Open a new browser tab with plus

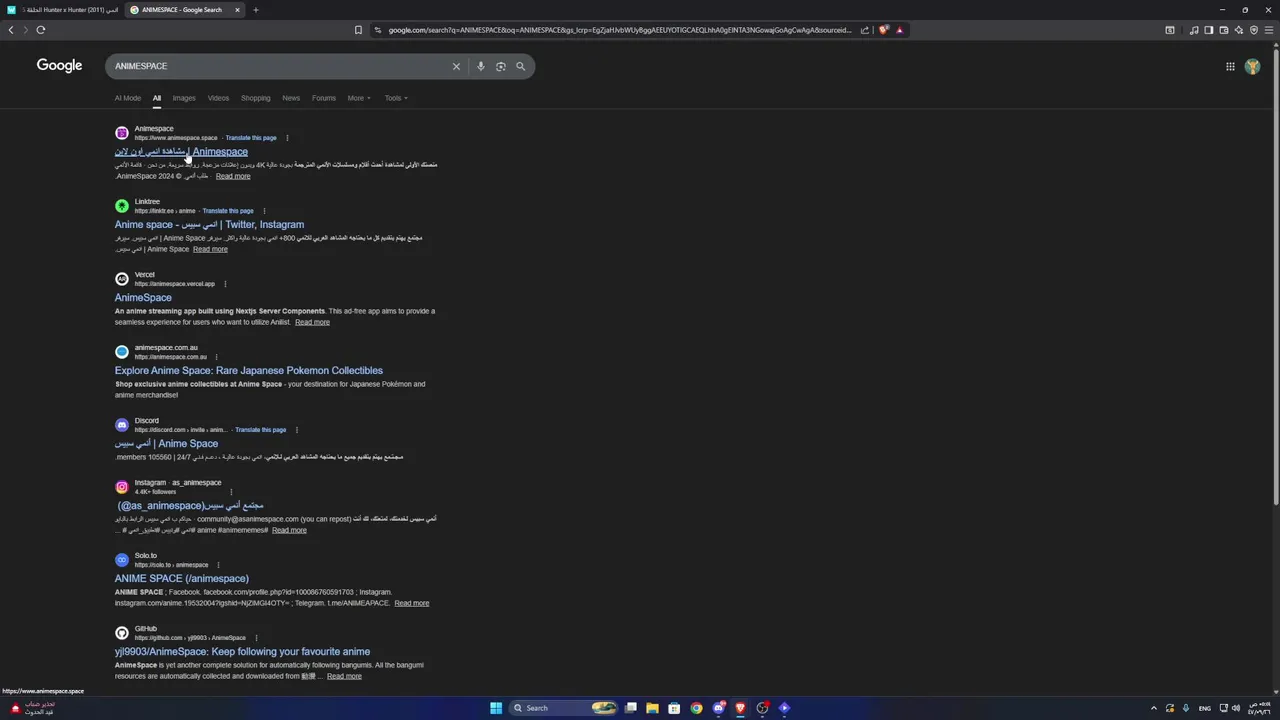255,10
